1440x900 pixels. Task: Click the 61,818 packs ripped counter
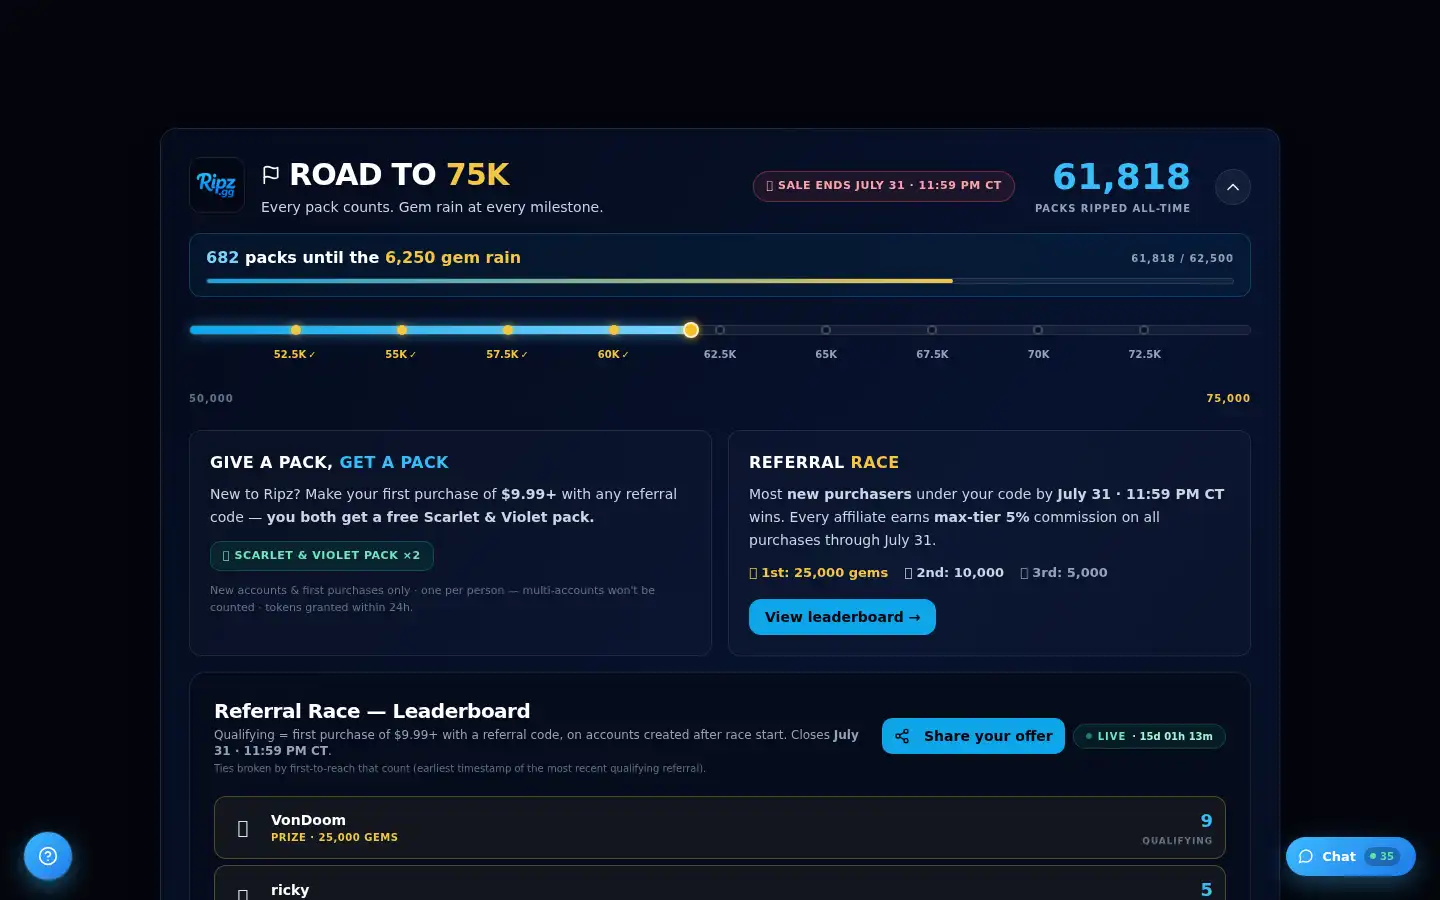point(1121,177)
